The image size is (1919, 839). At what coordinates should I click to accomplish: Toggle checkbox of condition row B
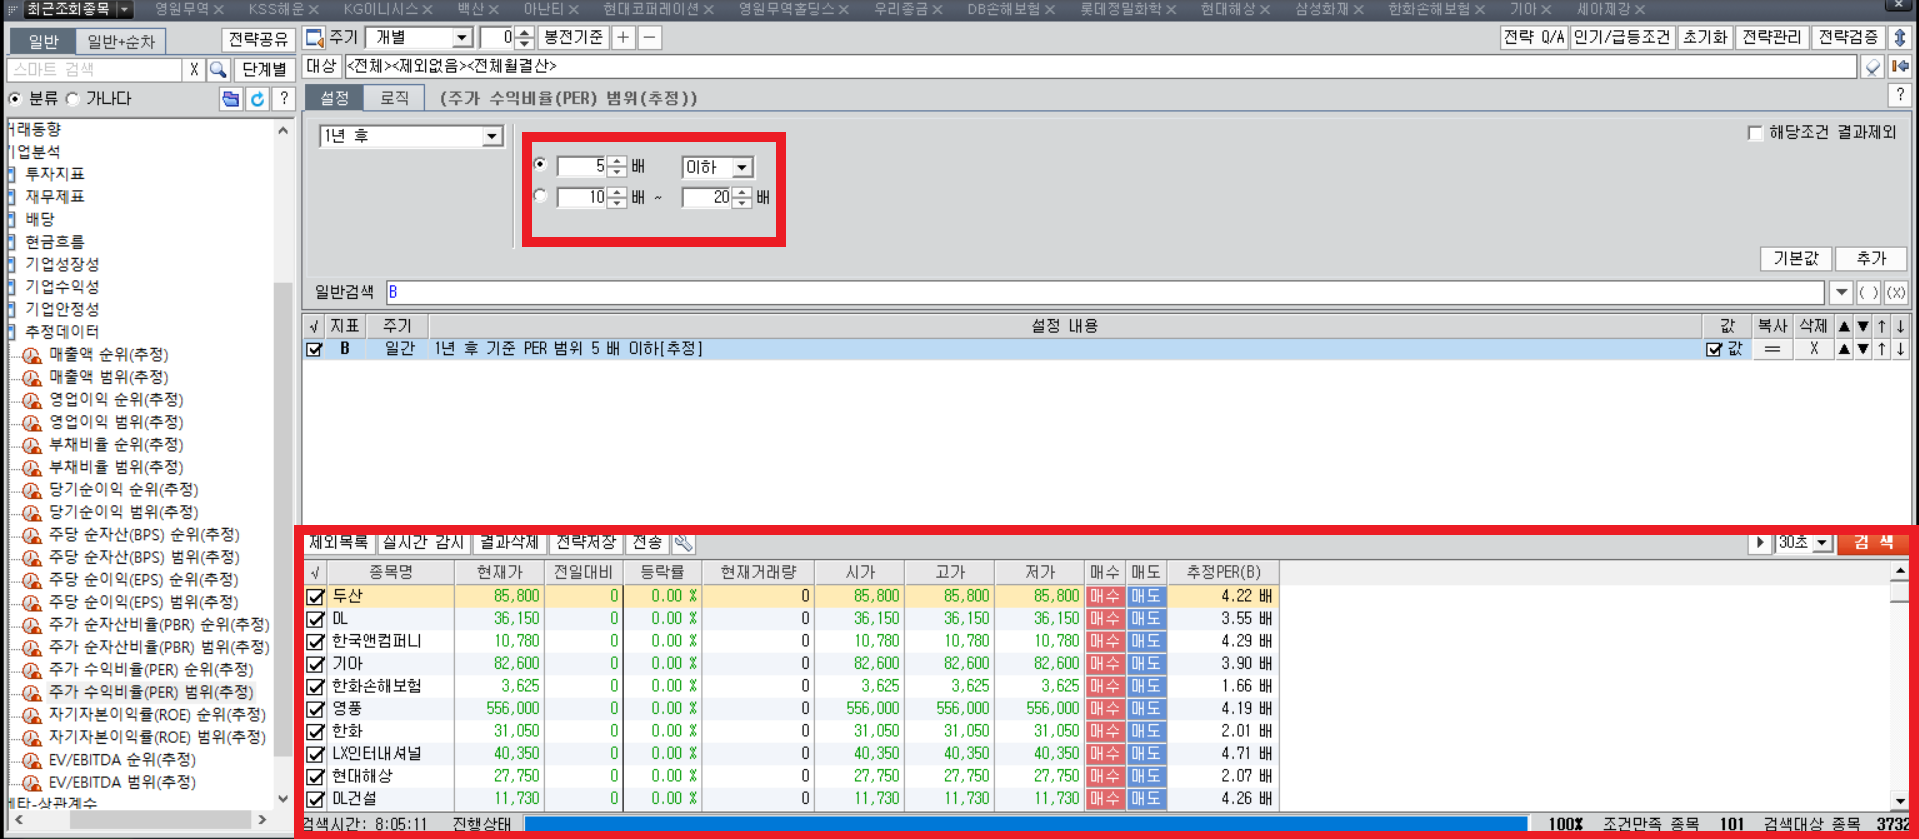pos(314,349)
